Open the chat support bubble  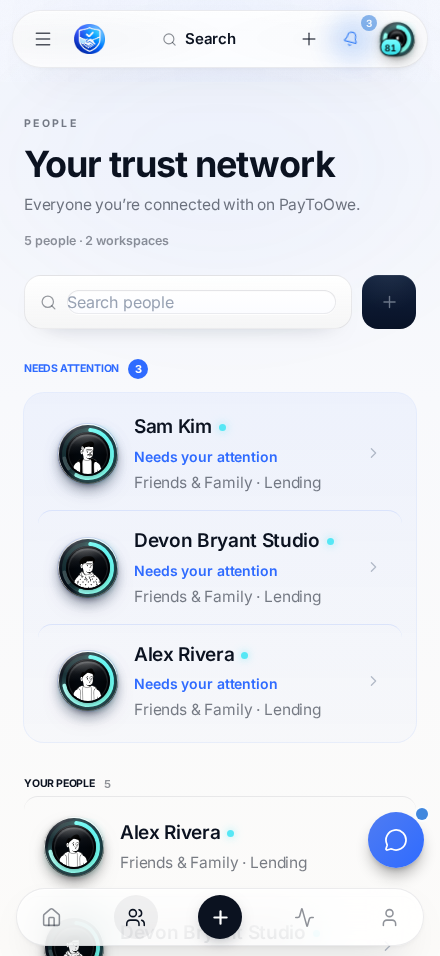pyautogui.click(x=396, y=840)
